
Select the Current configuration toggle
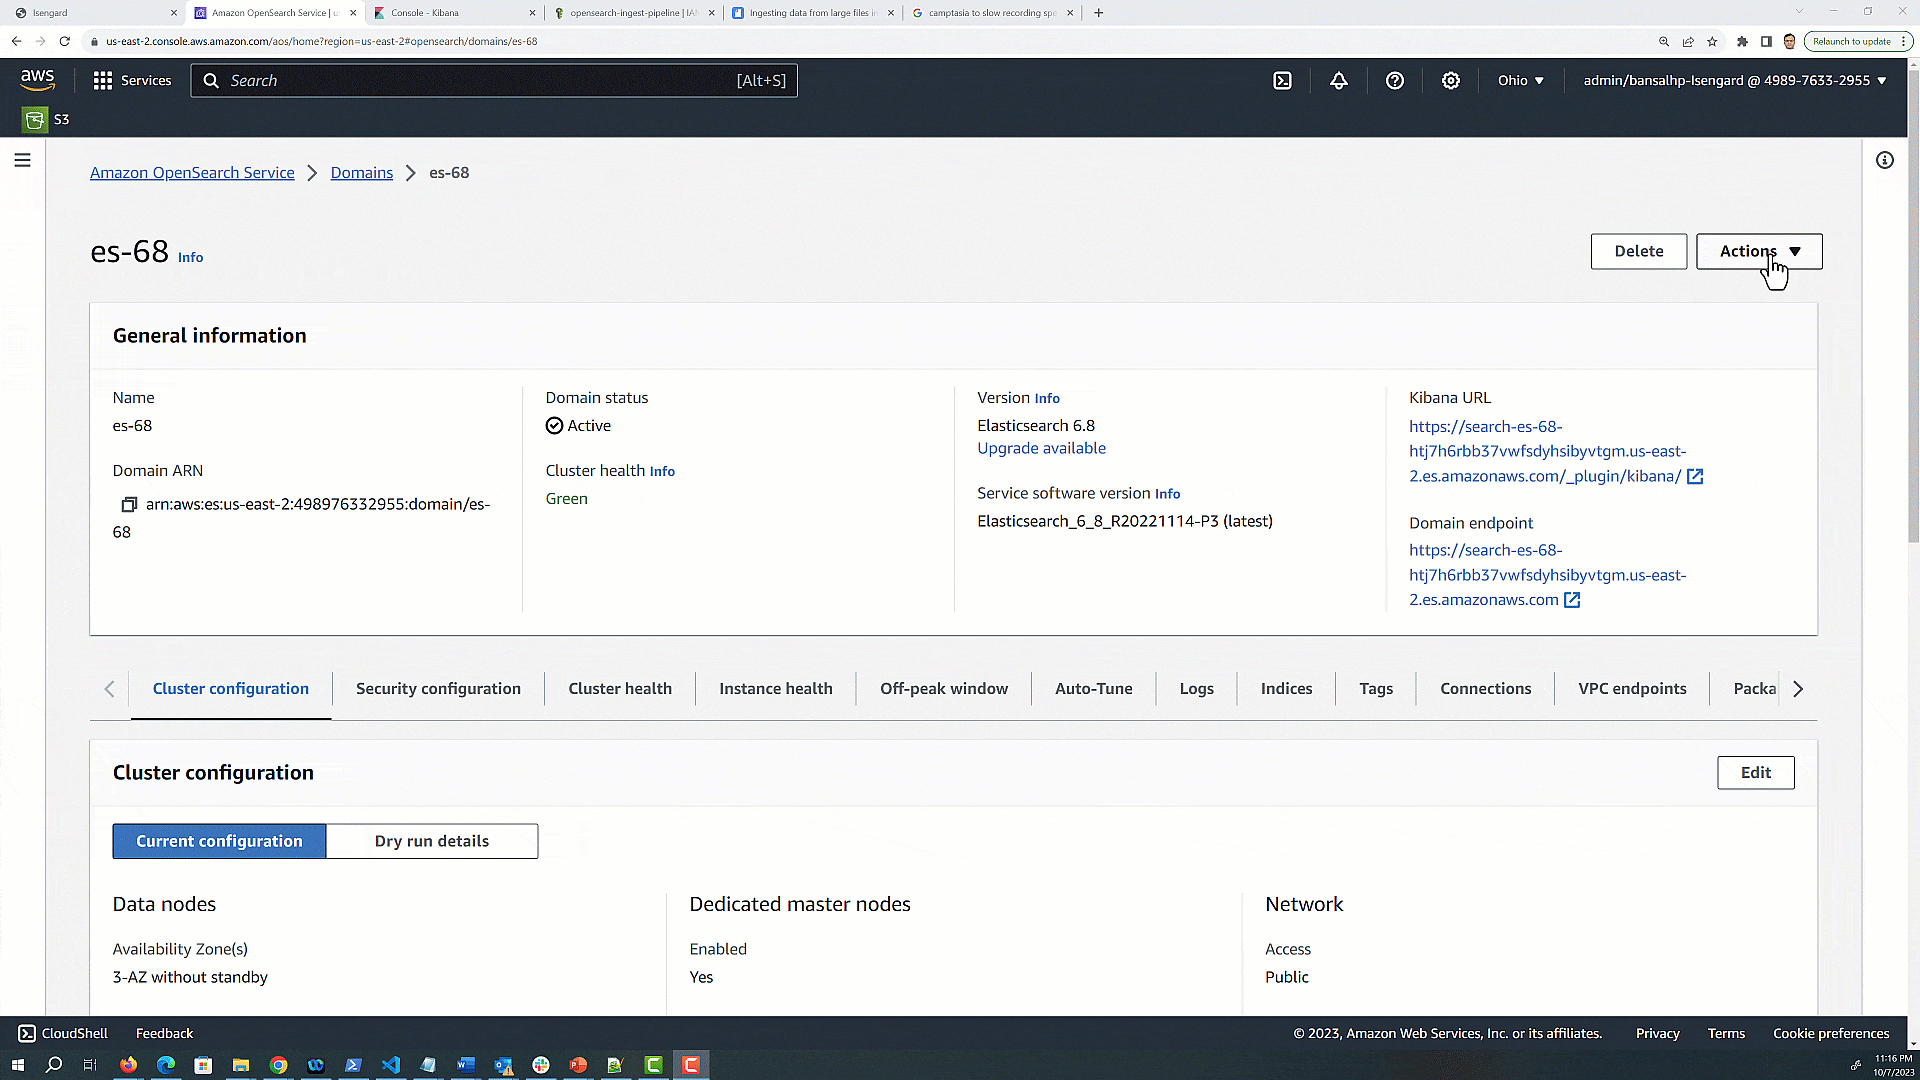219,841
